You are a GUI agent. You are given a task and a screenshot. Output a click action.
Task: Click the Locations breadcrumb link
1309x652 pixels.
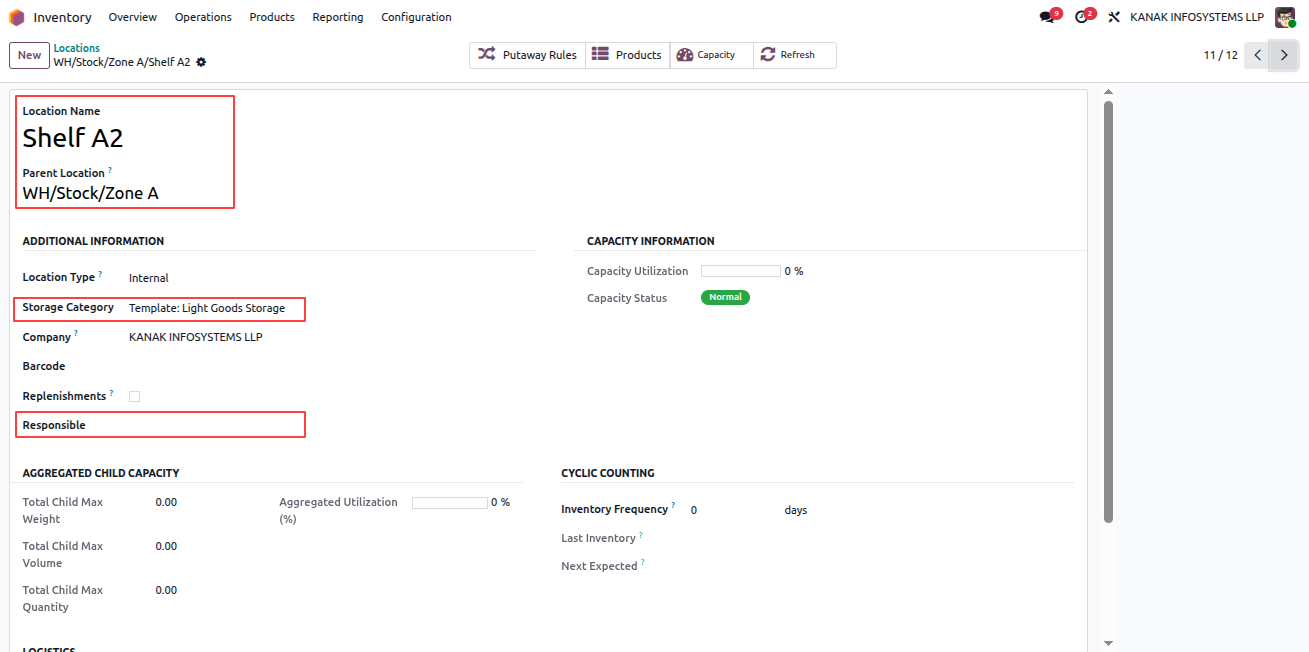[x=77, y=48]
